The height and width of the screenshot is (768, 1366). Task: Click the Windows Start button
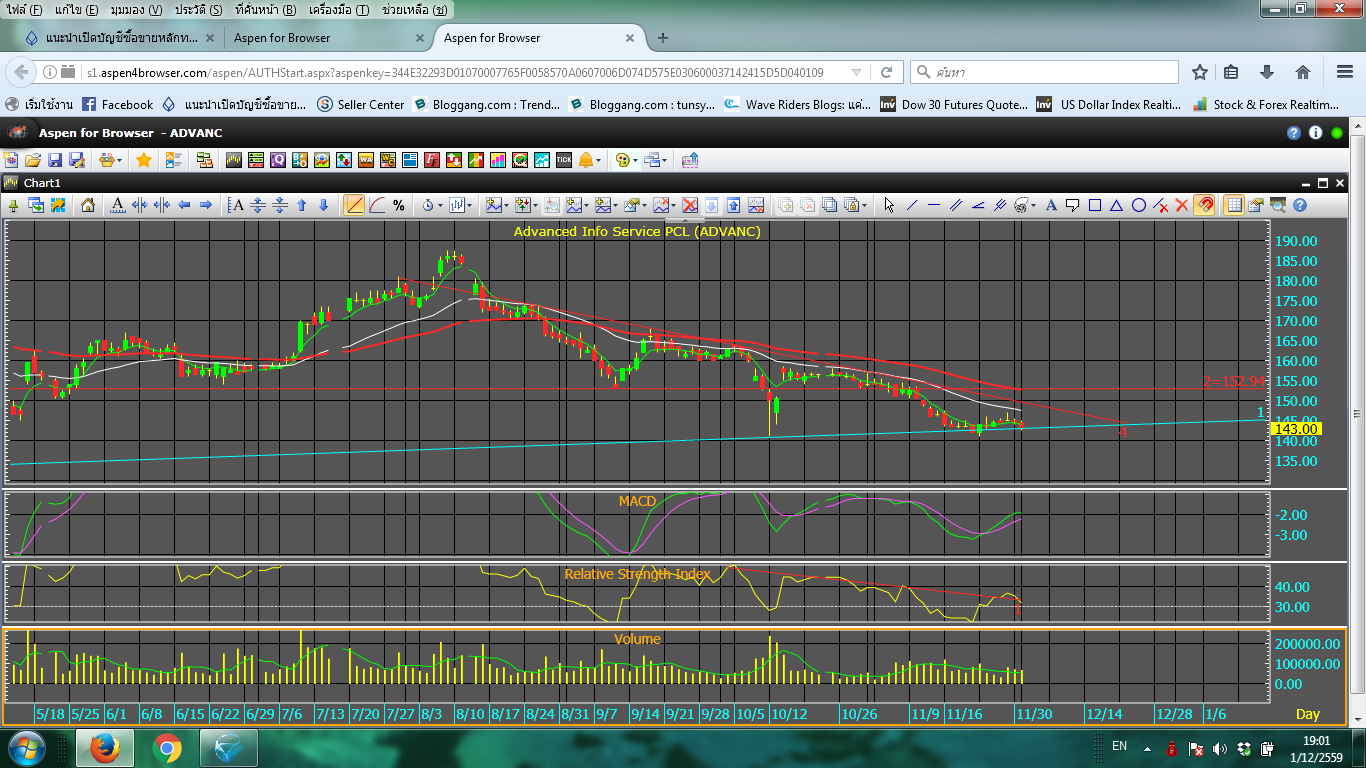coord(26,748)
